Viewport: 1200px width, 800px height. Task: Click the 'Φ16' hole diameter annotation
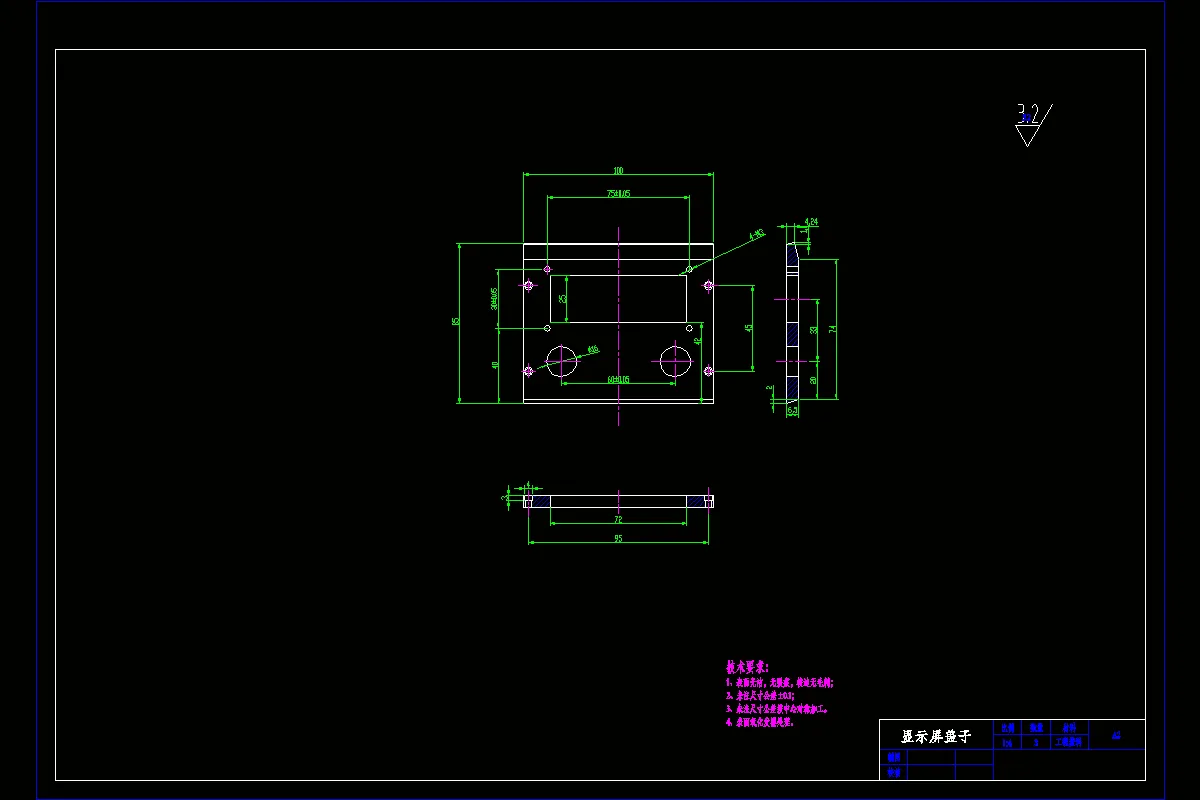pyautogui.click(x=592, y=350)
